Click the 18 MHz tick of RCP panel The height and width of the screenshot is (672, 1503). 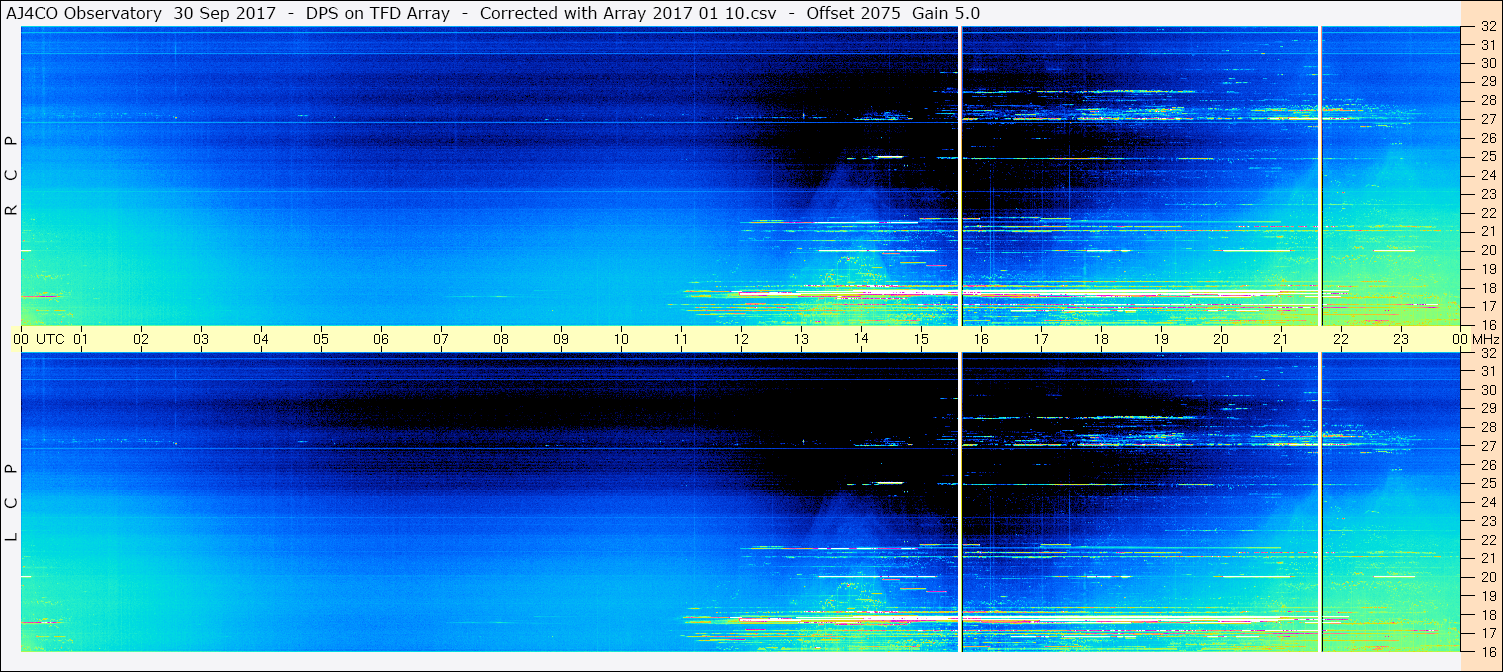click(1488, 288)
